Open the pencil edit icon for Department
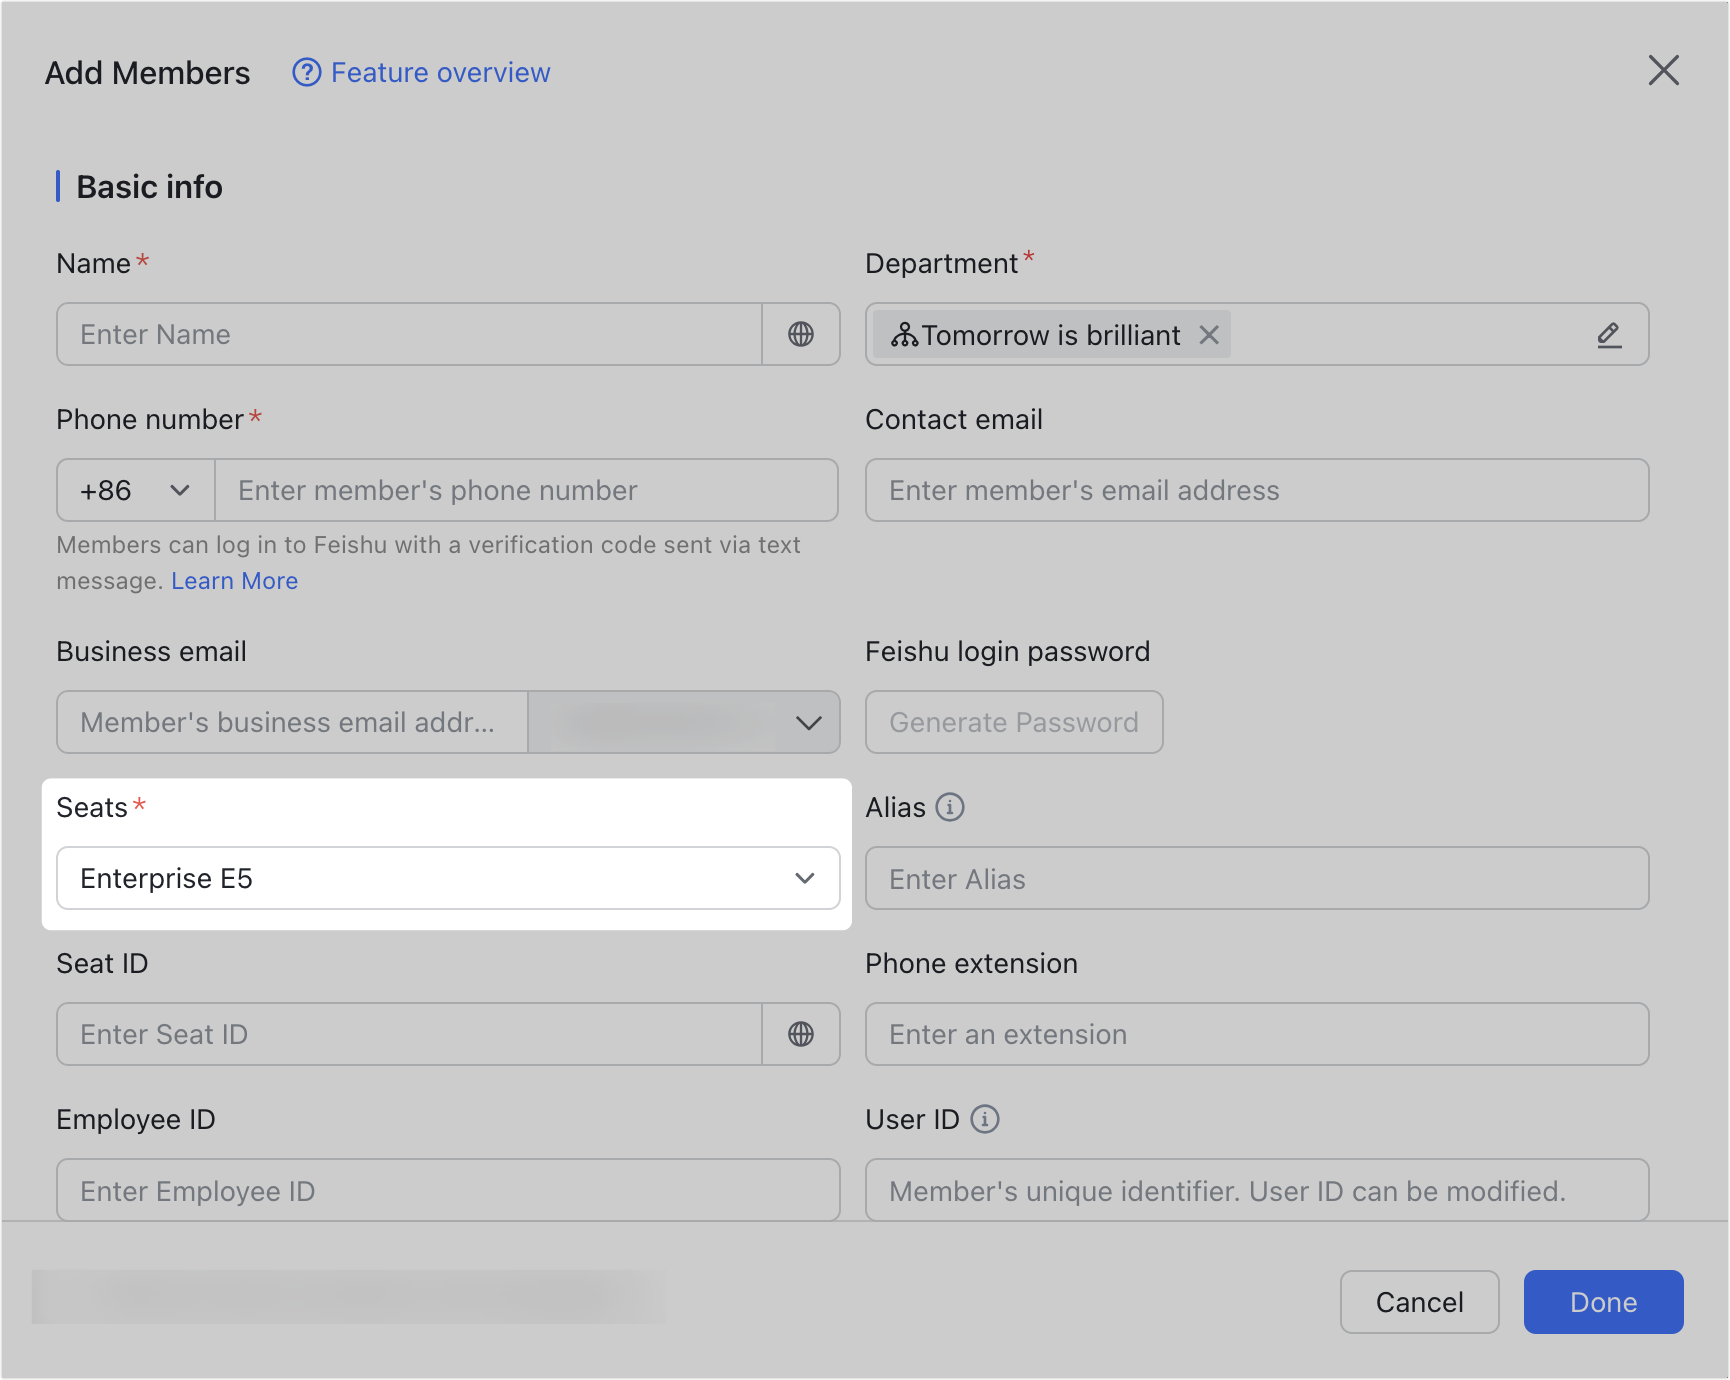The height and width of the screenshot is (1380, 1730). point(1609,334)
